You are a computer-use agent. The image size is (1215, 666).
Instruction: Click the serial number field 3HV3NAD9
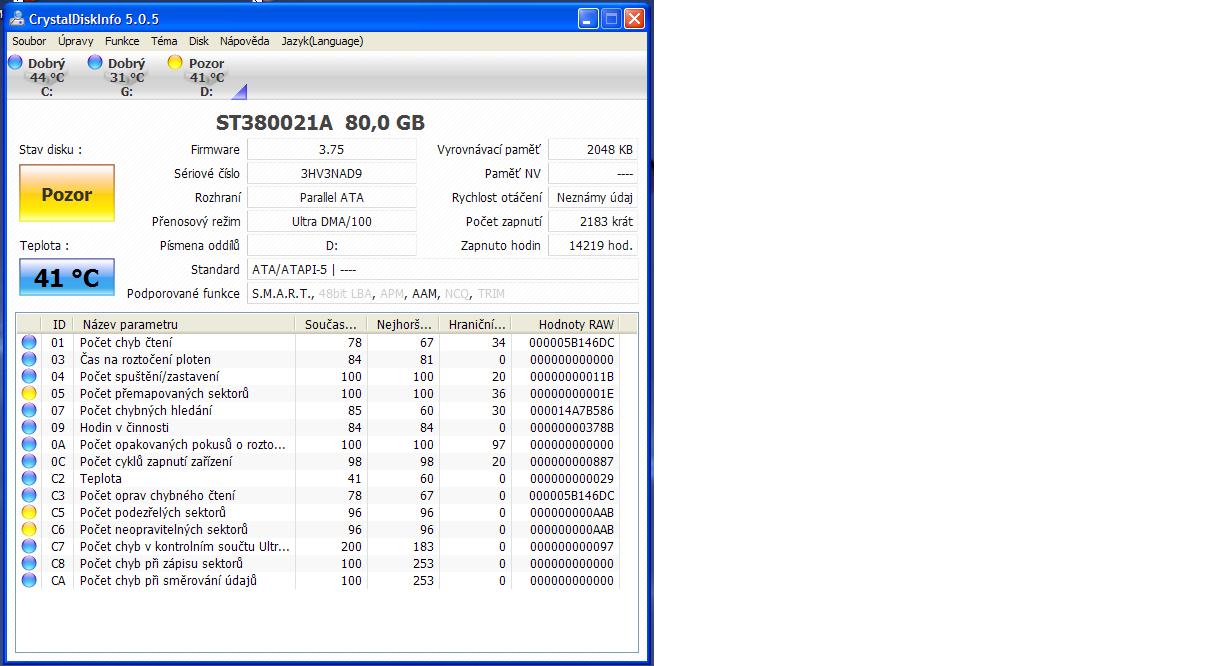coord(331,173)
